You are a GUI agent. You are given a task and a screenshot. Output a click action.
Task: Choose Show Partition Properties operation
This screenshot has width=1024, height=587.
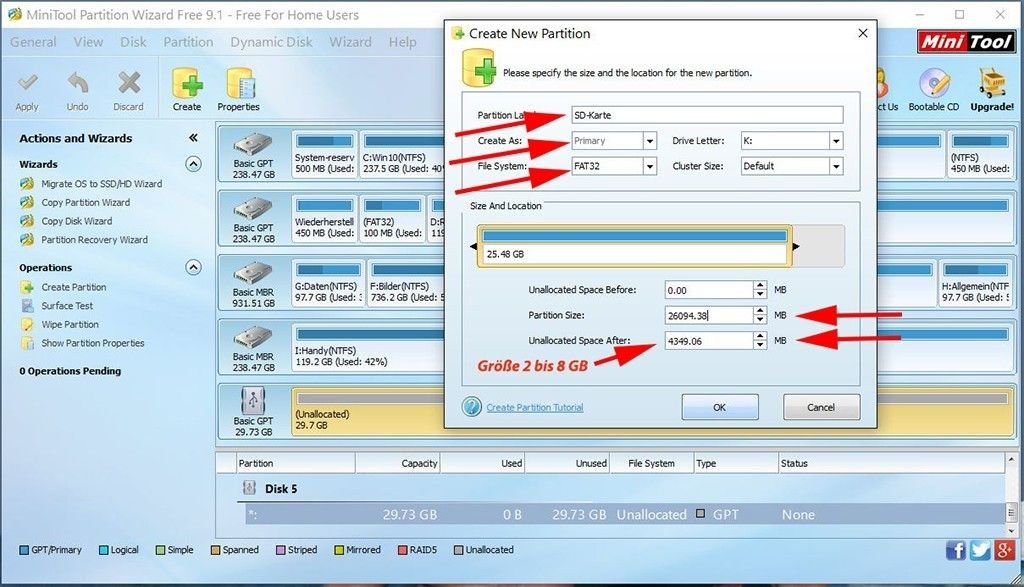point(93,343)
